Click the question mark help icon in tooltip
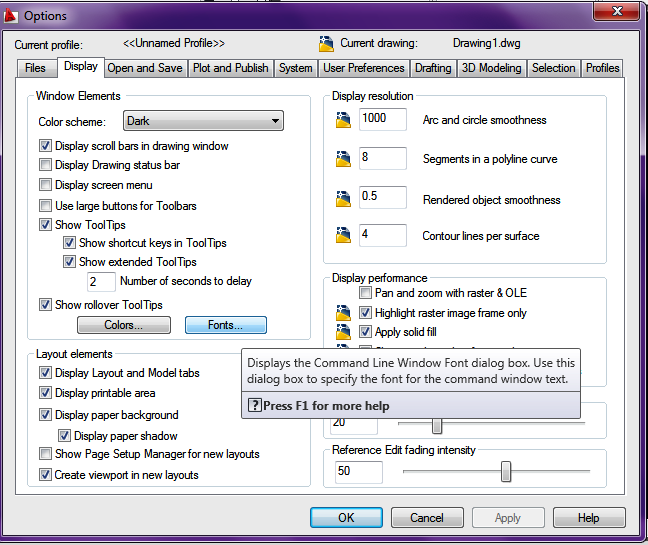The height and width of the screenshot is (545, 648). pos(255,405)
